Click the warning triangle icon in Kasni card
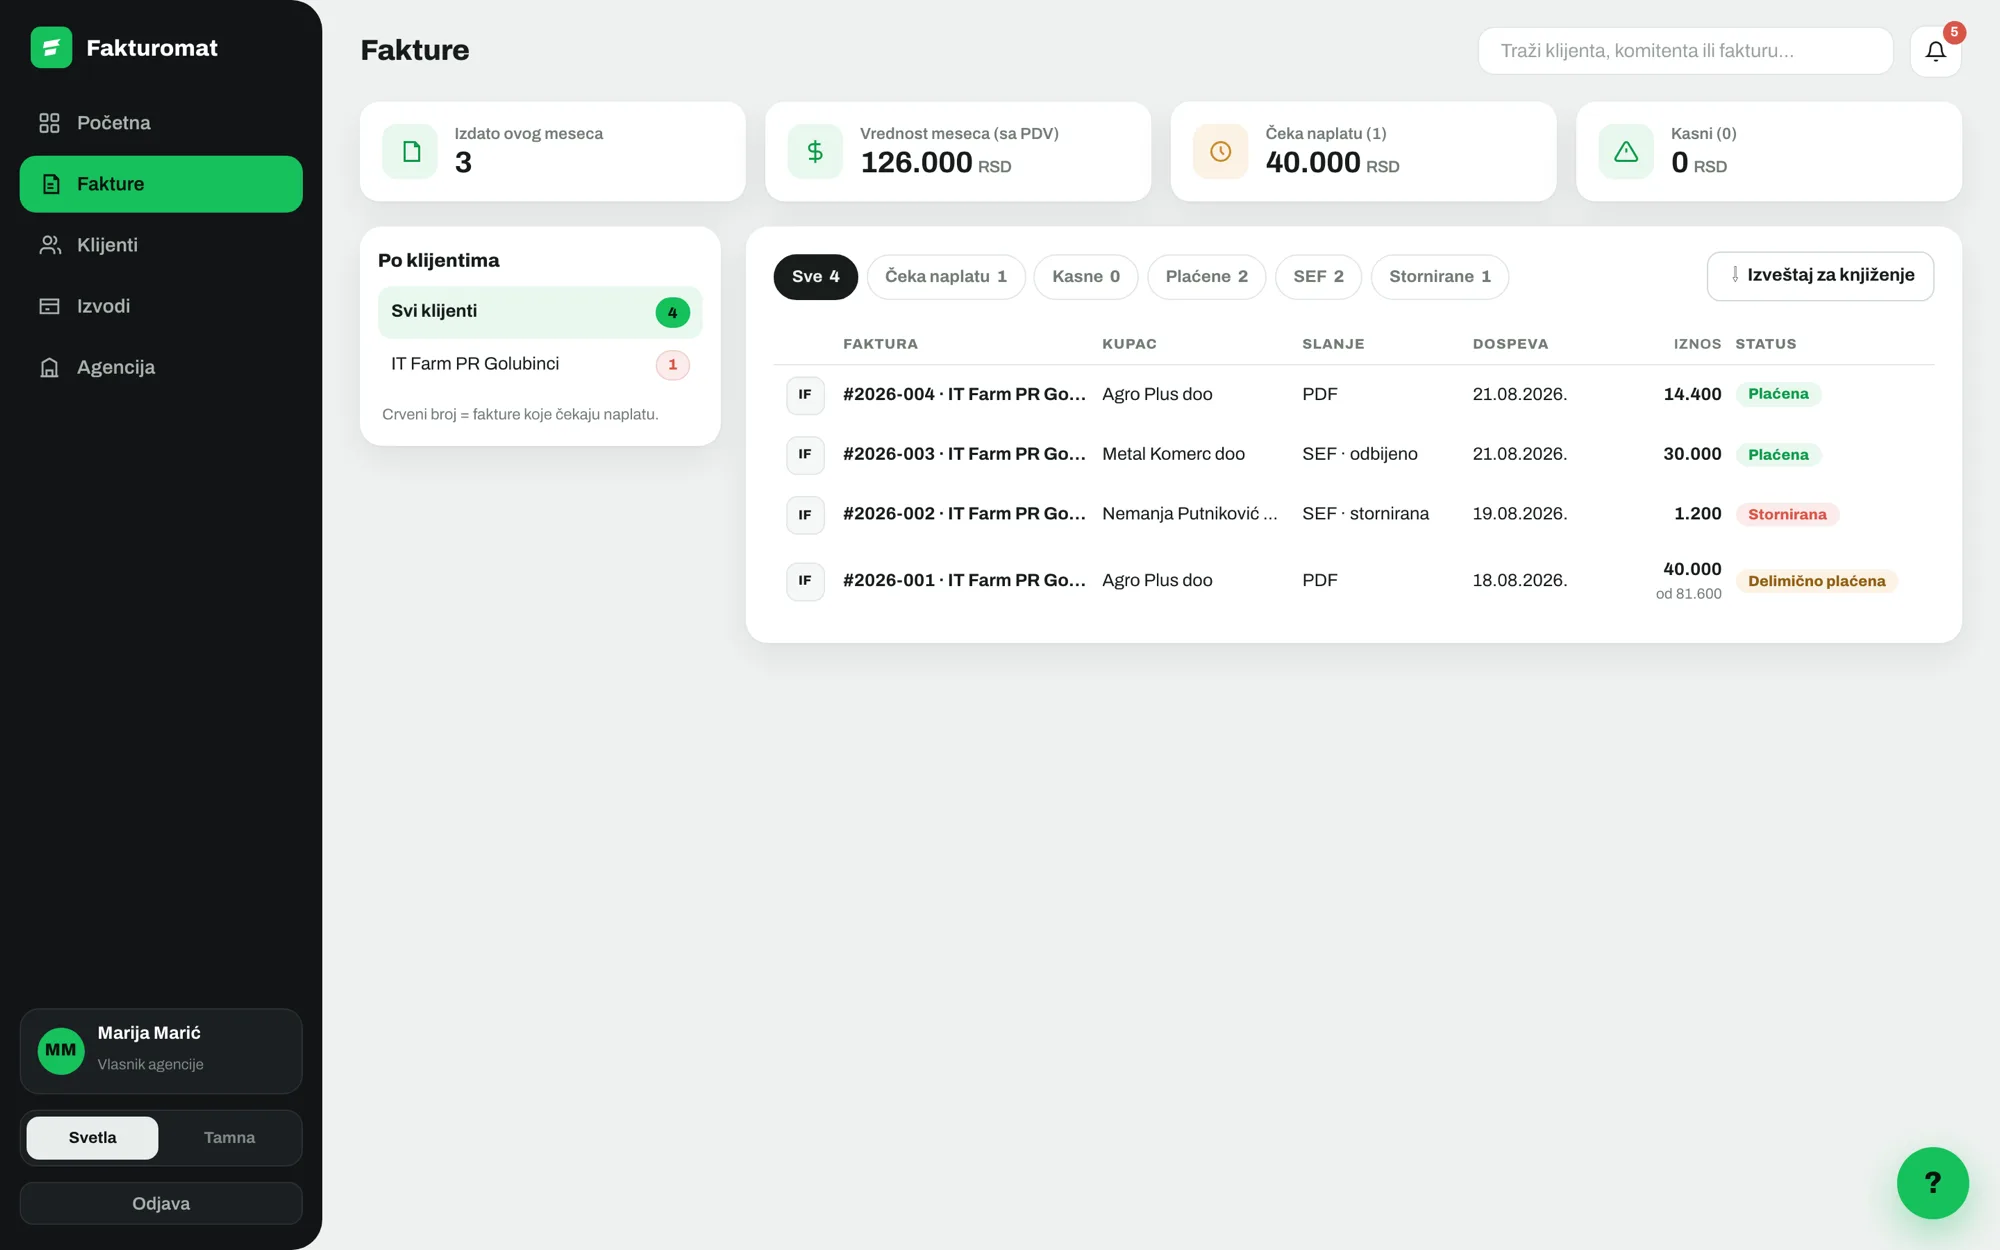 (1626, 151)
